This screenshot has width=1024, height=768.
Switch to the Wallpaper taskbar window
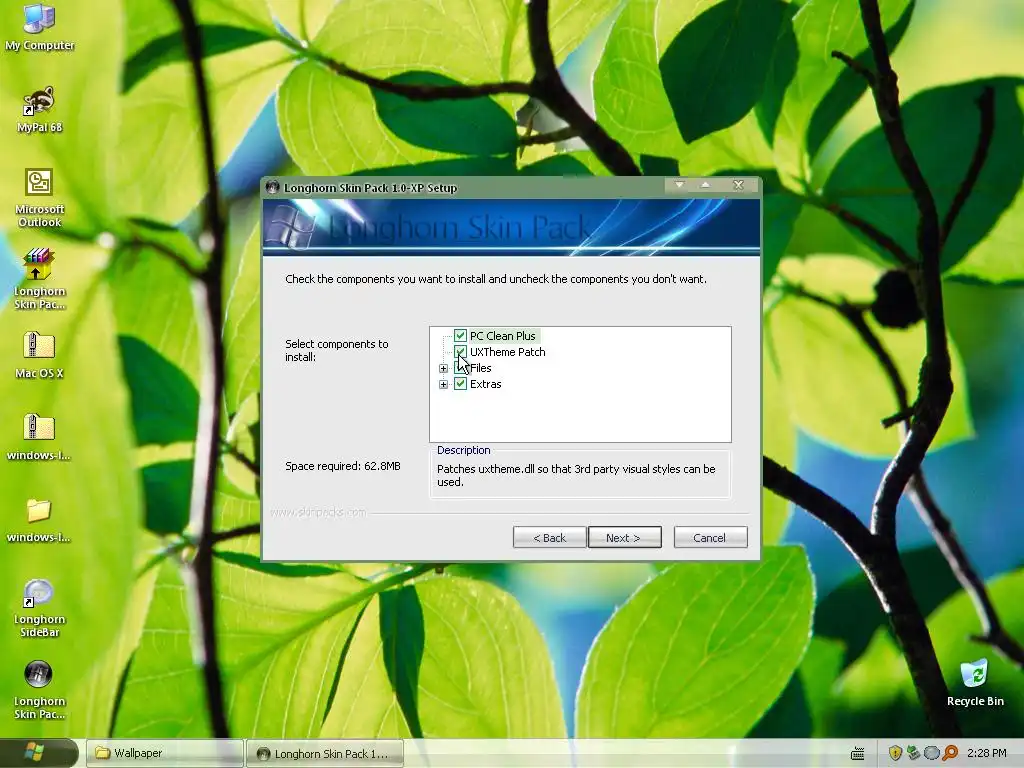pos(165,753)
